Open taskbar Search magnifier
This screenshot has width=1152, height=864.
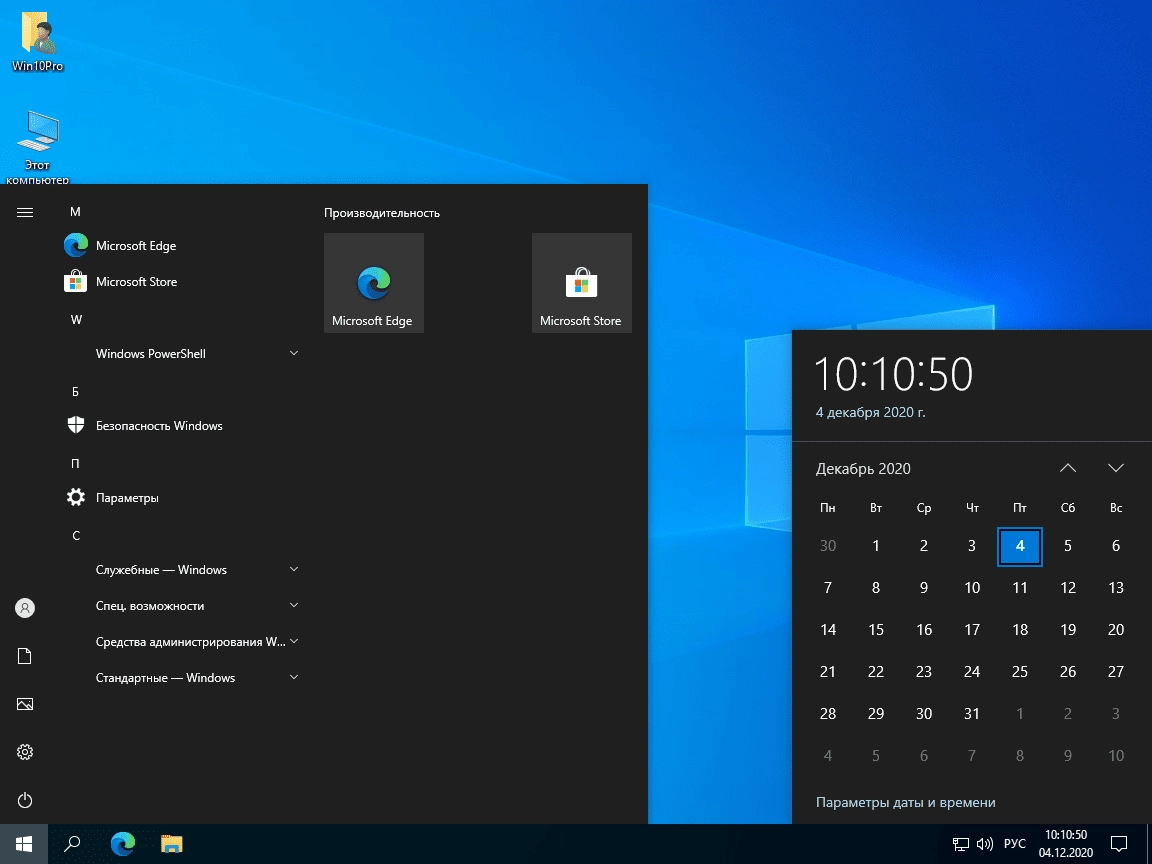[x=72, y=843]
